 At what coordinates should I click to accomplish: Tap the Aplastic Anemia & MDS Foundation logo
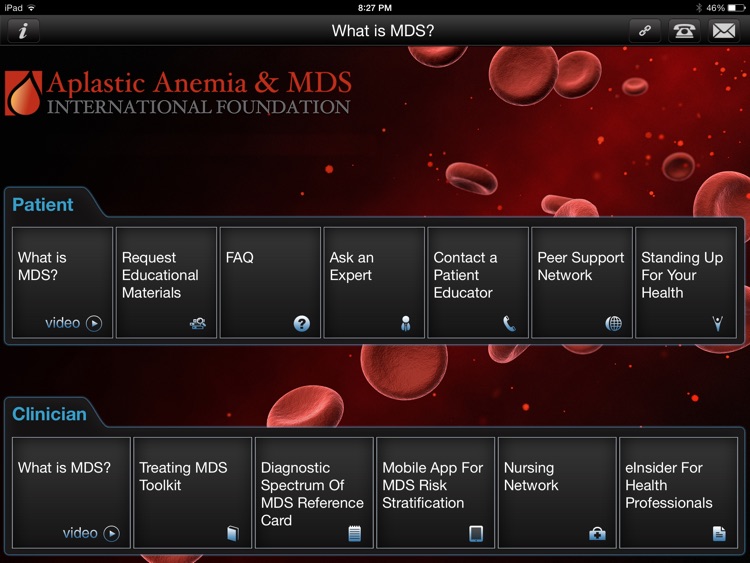pos(178,93)
